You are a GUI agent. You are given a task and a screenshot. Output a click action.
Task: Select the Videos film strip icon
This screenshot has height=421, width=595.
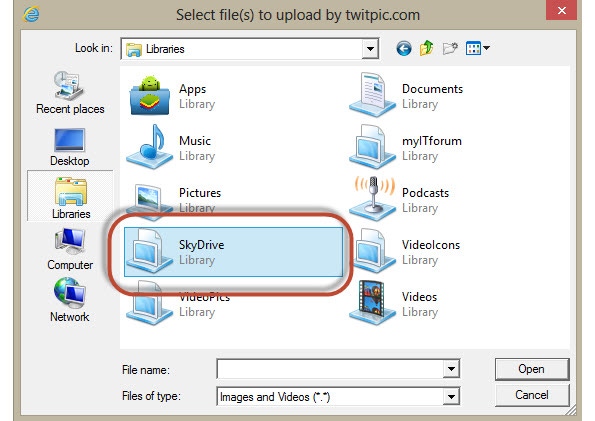click(373, 302)
